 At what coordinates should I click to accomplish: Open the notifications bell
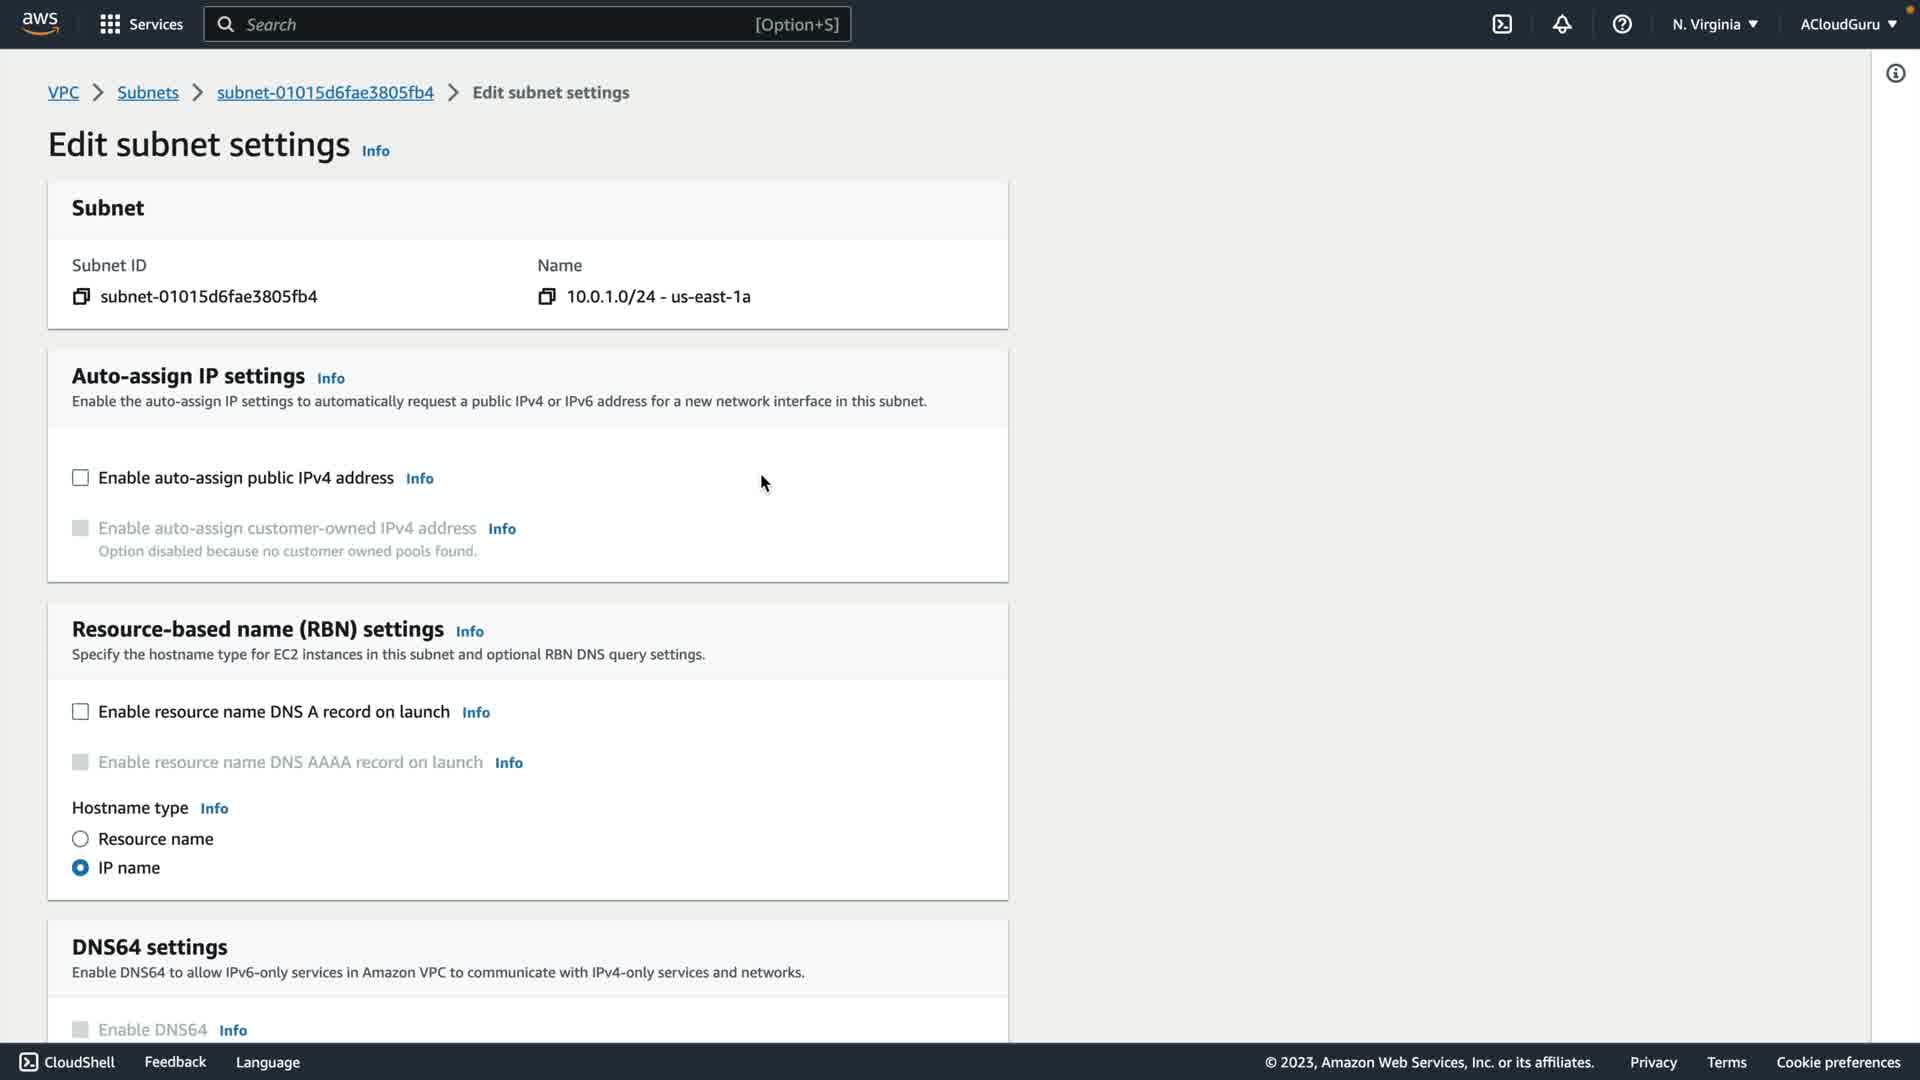click(1562, 24)
